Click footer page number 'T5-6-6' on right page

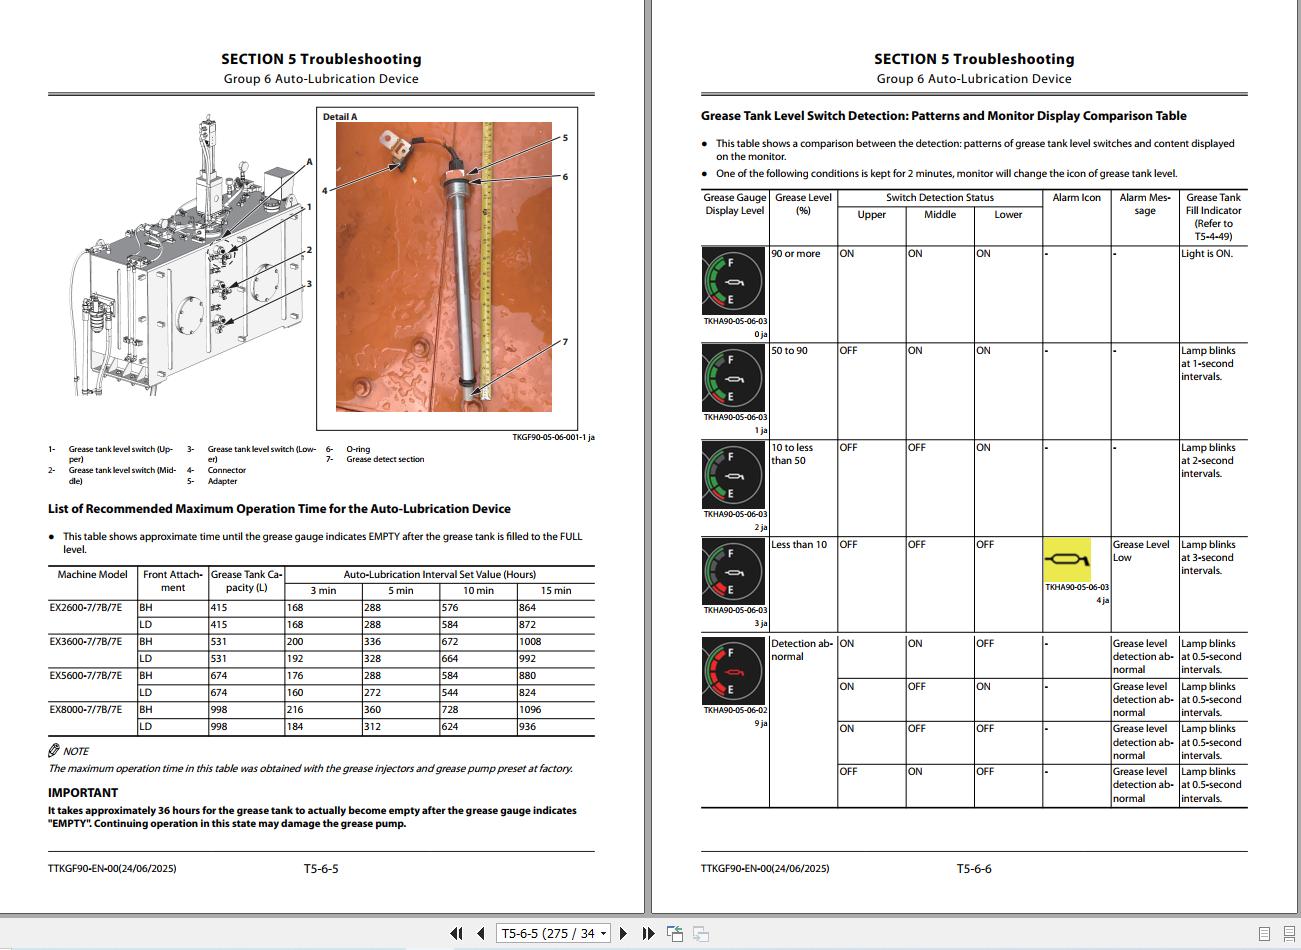(x=974, y=869)
